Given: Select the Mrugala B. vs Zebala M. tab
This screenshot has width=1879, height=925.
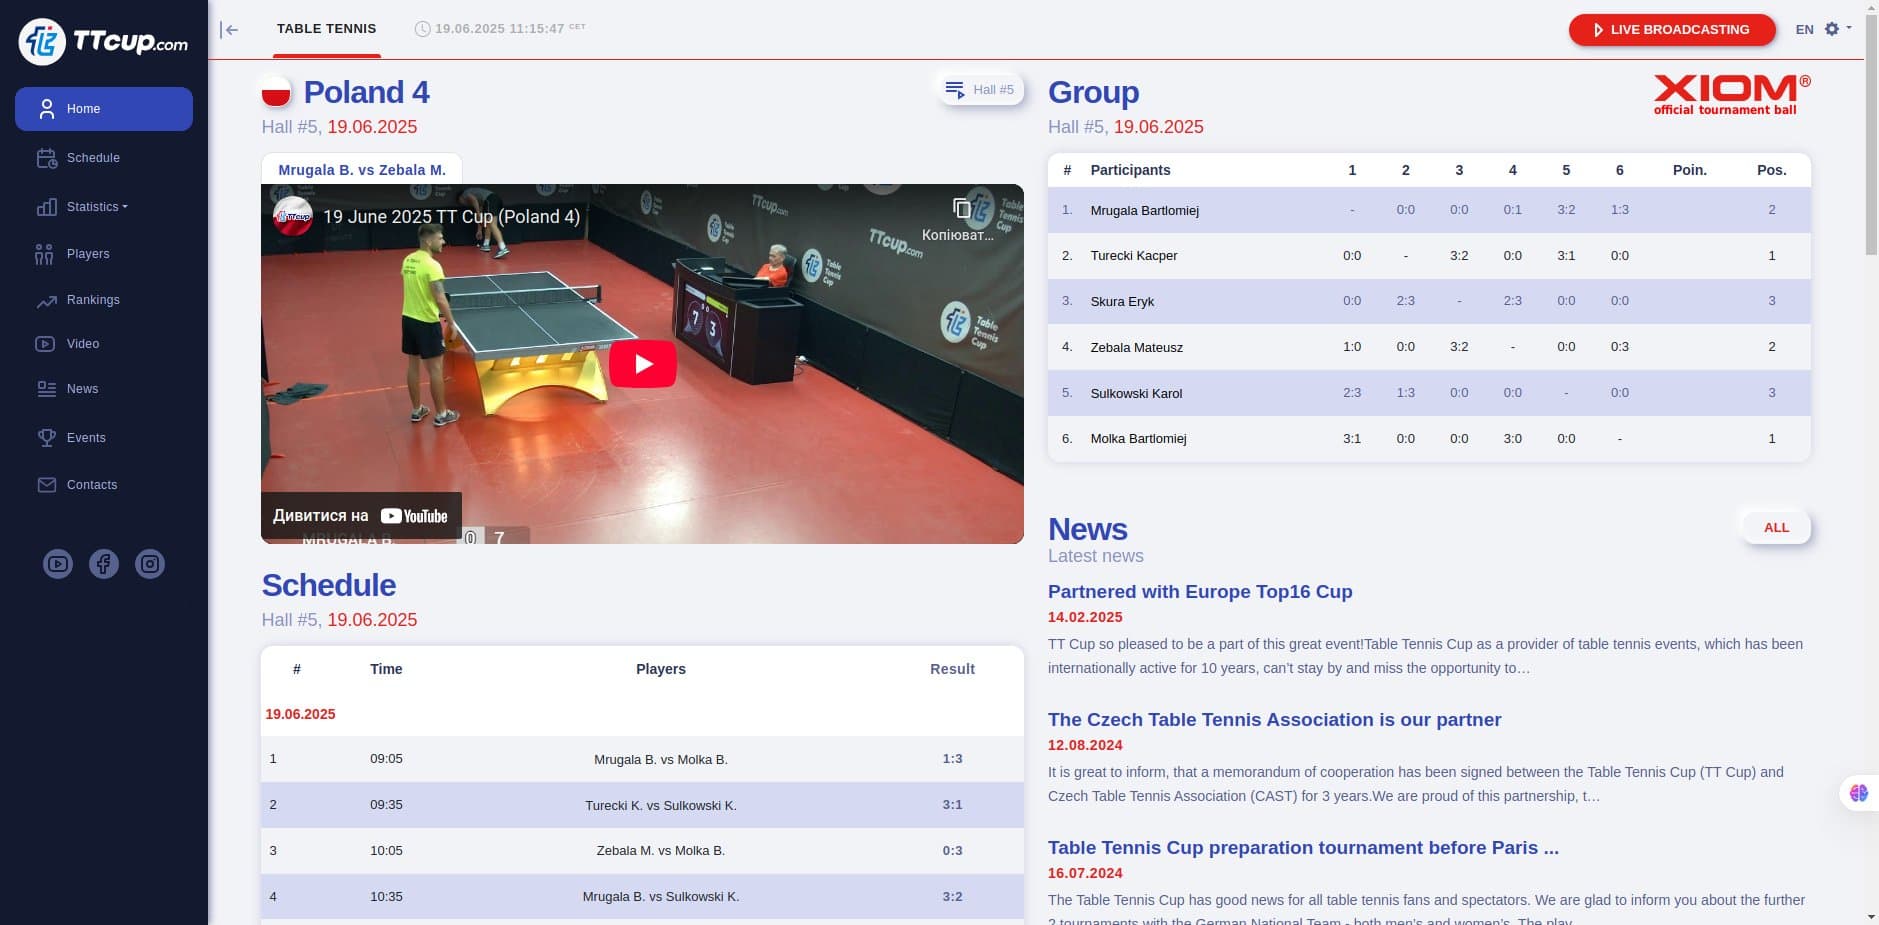Looking at the screenshot, I should pos(362,170).
